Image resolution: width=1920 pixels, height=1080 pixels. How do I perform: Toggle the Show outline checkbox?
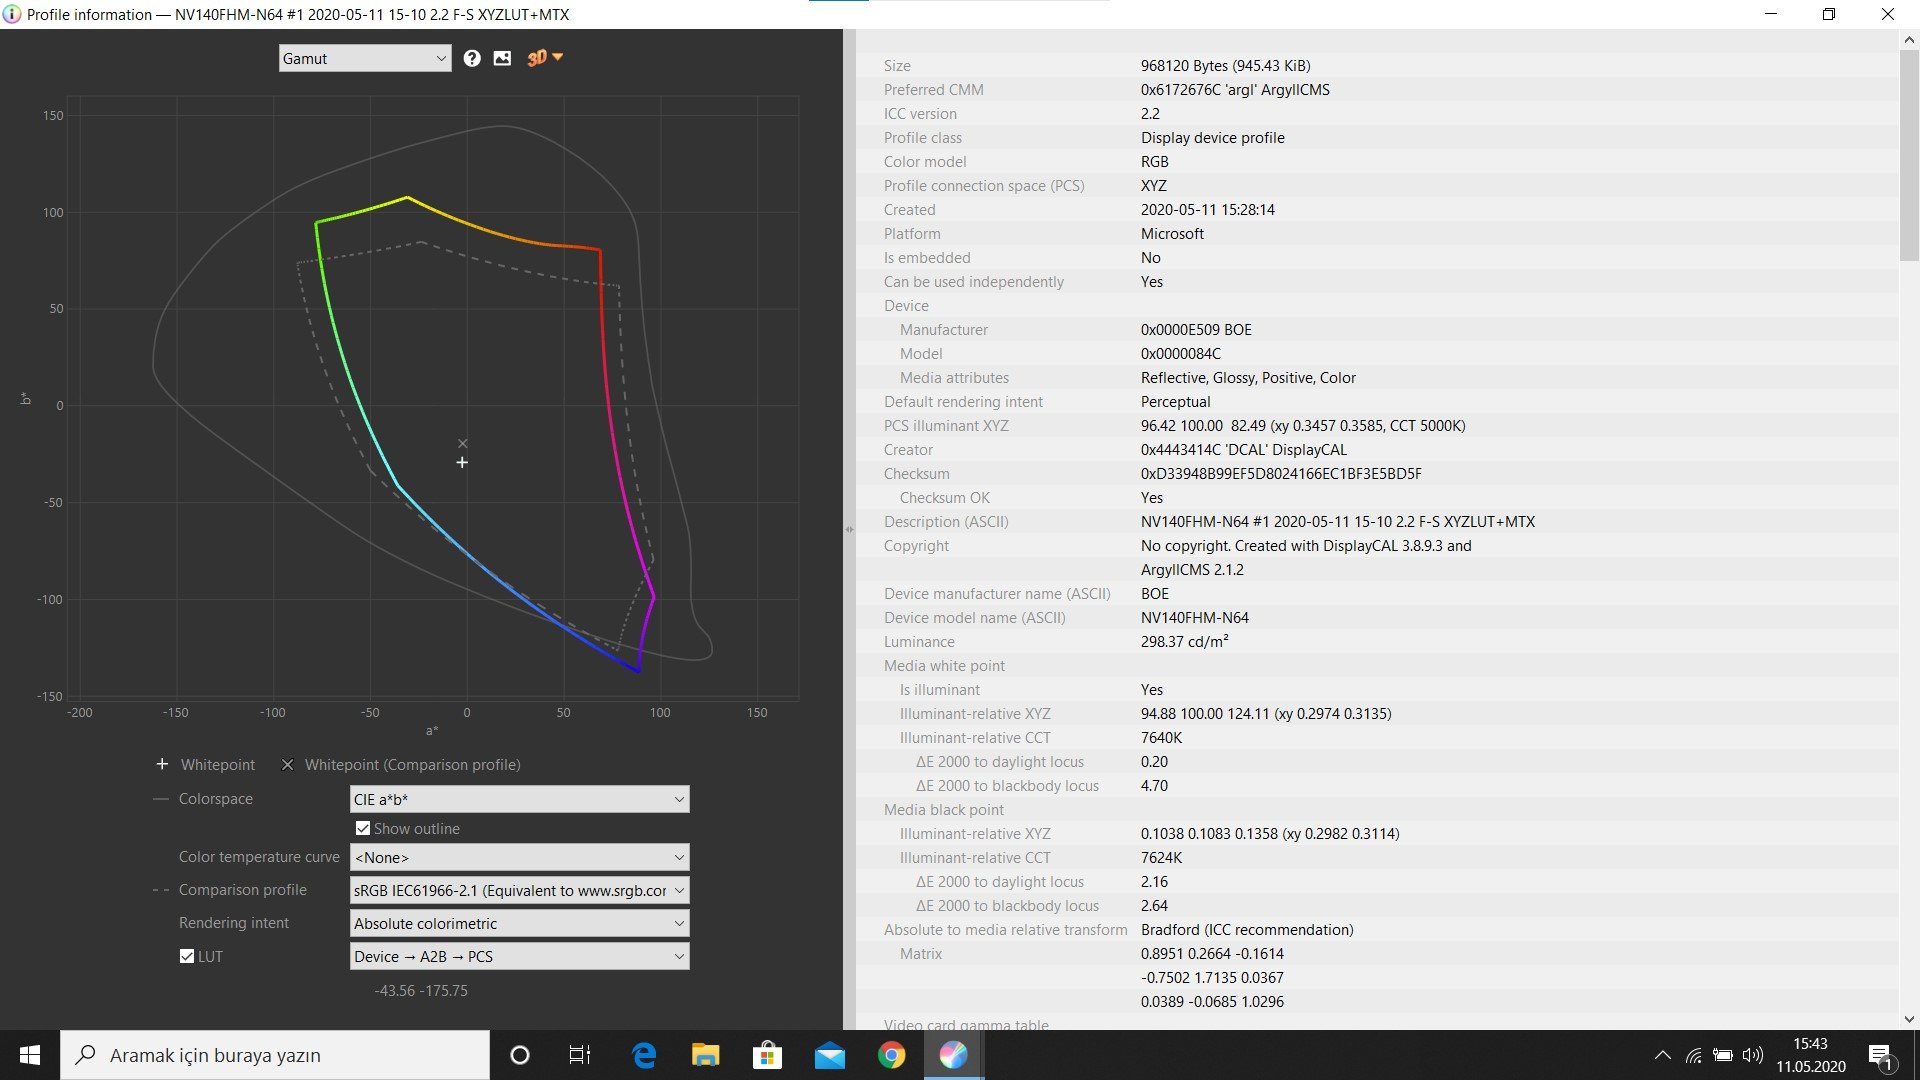363,829
